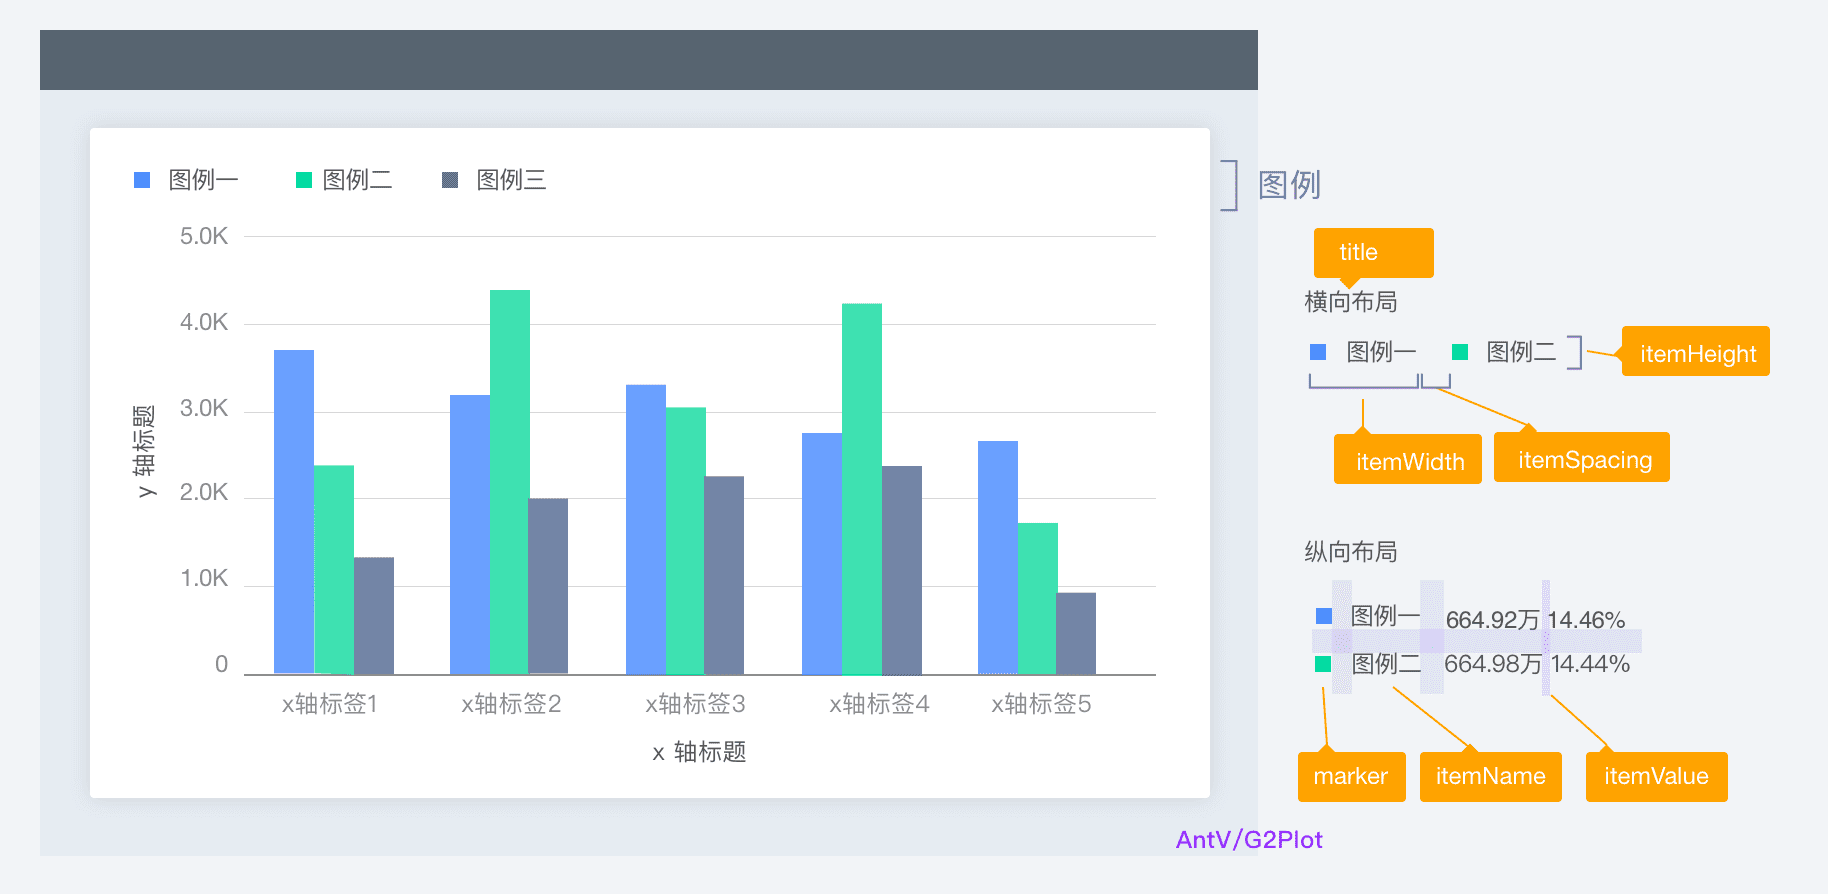This screenshot has height=894, width=1828.
Task: Click the large 图例 heading beside the chart
Action: (x=1289, y=185)
